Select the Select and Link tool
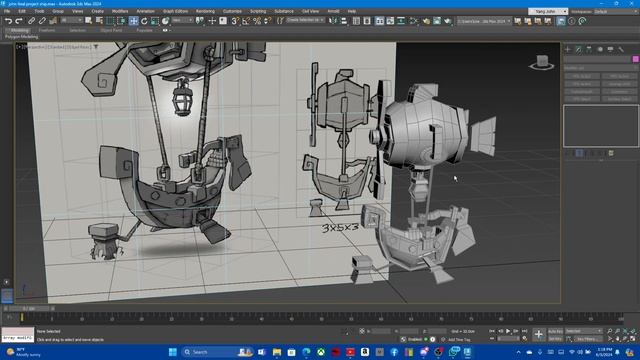Viewport: 640px width, 360px height. tap(31, 21)
